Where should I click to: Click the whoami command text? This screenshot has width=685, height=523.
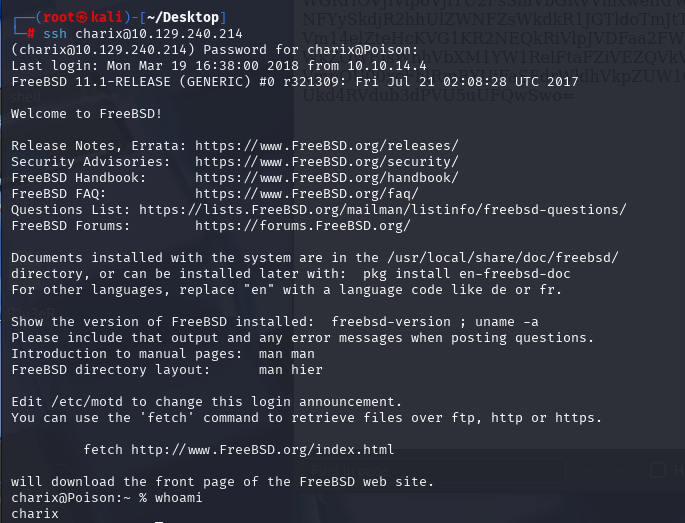(x=179, y=498)
